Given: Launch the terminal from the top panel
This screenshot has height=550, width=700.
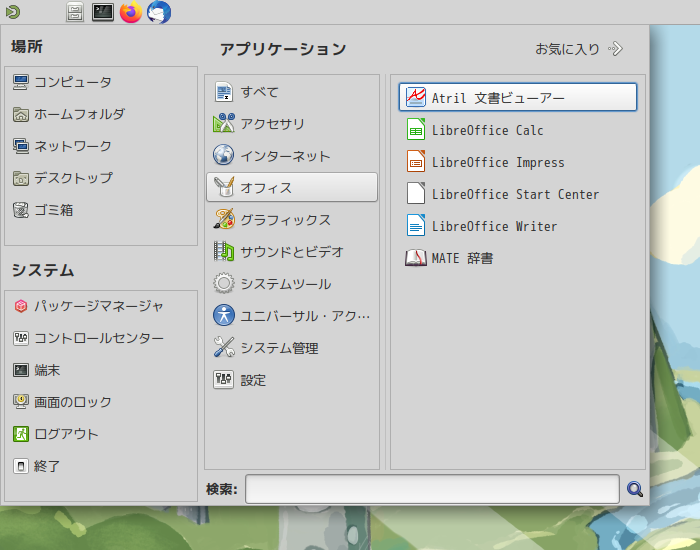Looking at the screenshot, I should tap(103, 12).
